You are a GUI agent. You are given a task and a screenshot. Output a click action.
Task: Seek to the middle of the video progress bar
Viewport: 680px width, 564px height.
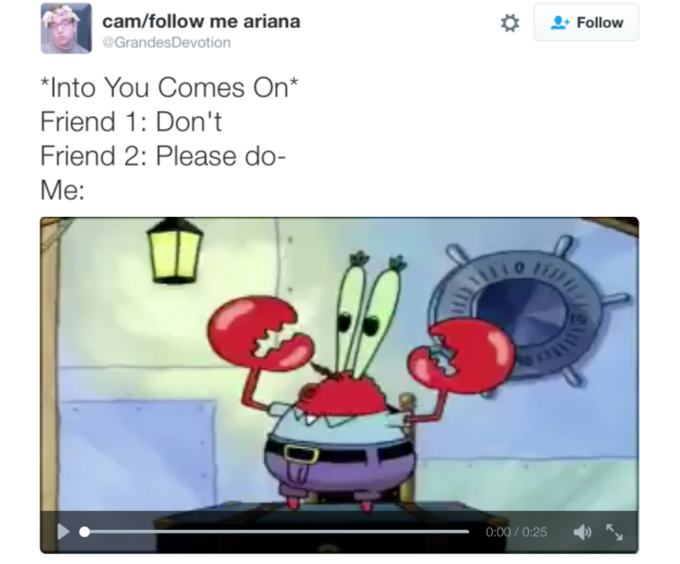277,531
